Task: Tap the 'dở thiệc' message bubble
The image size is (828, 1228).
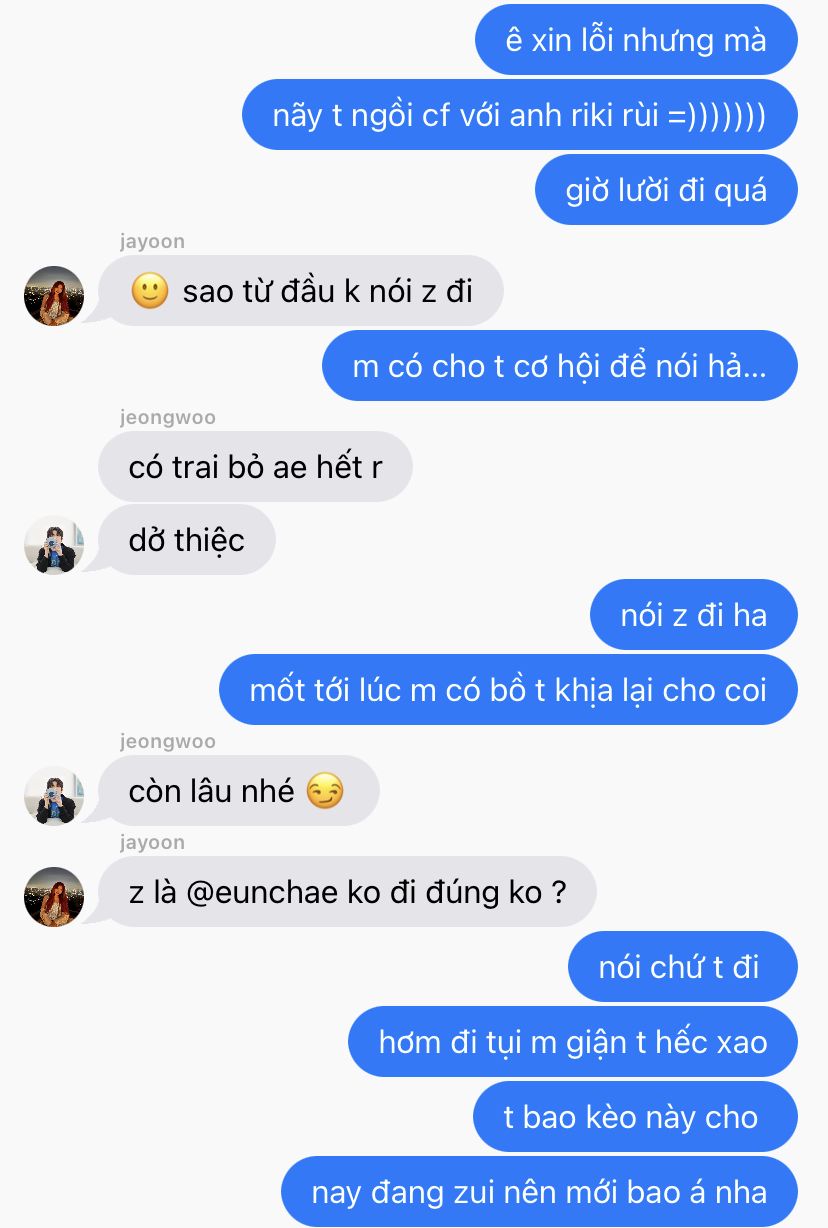Action: 187,540
